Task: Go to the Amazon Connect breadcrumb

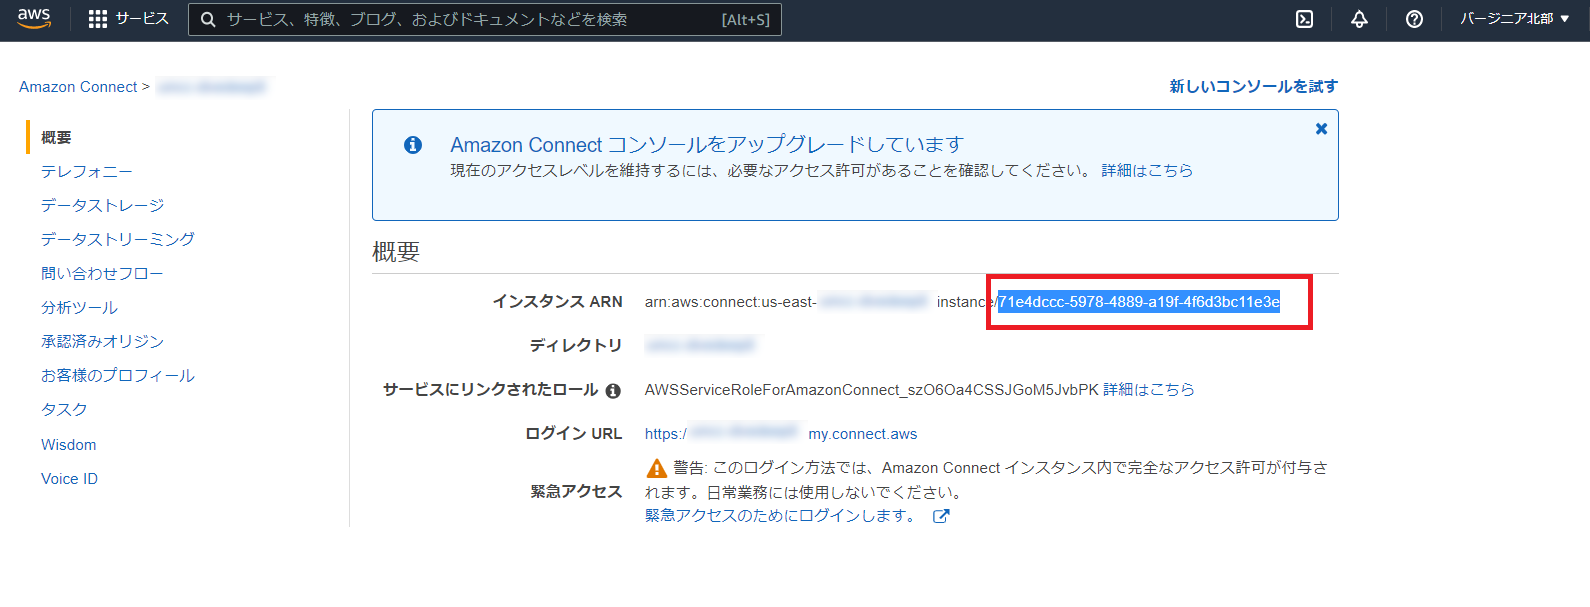Action: point(78,87)
